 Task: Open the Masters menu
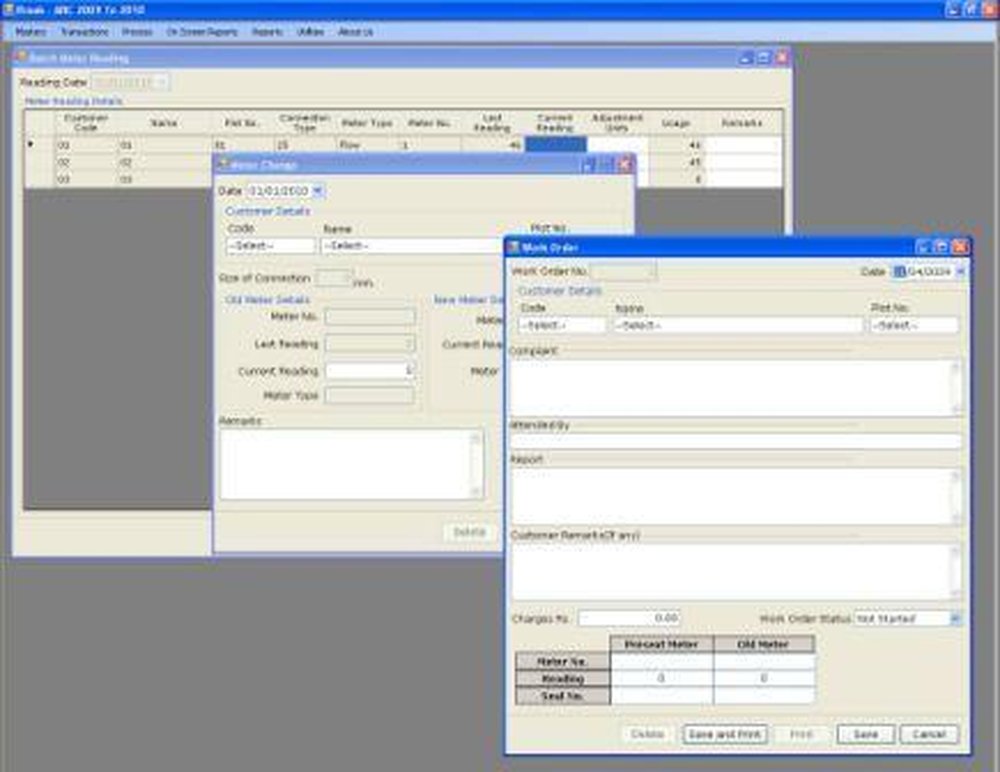click(x=31, y=32)
